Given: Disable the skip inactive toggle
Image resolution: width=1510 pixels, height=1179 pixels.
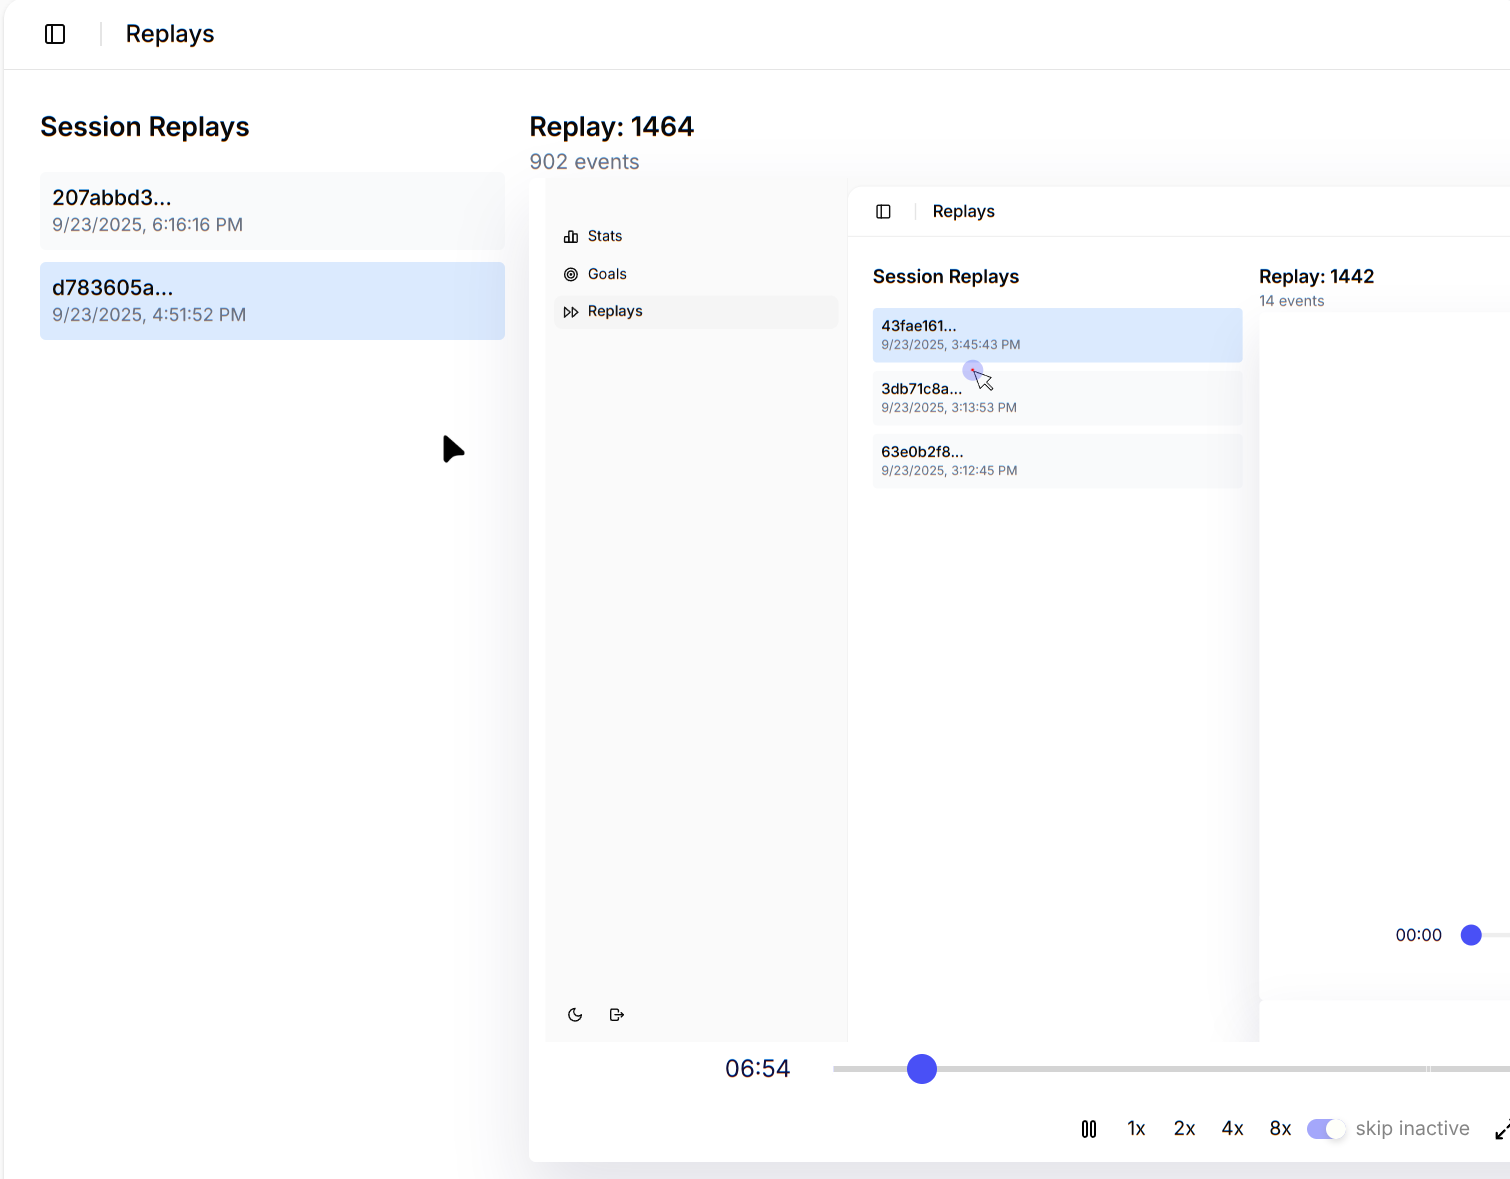Looking at the screenshot, I should [x=1326, y=1129].
